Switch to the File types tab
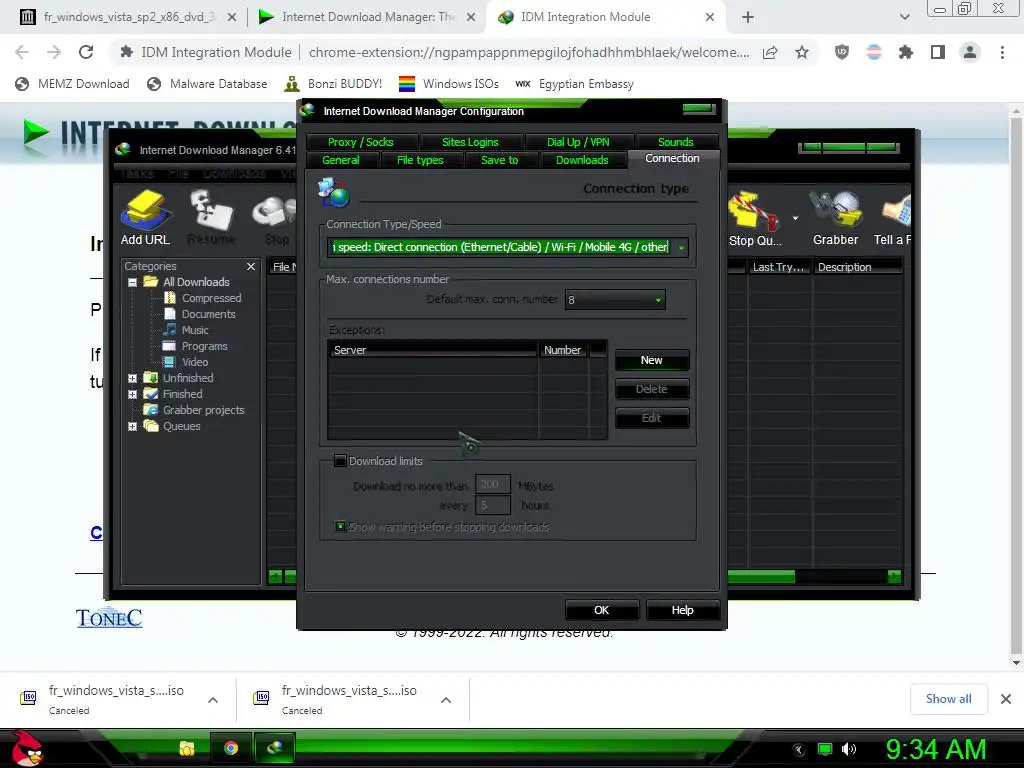 click(x=420, y=160)
